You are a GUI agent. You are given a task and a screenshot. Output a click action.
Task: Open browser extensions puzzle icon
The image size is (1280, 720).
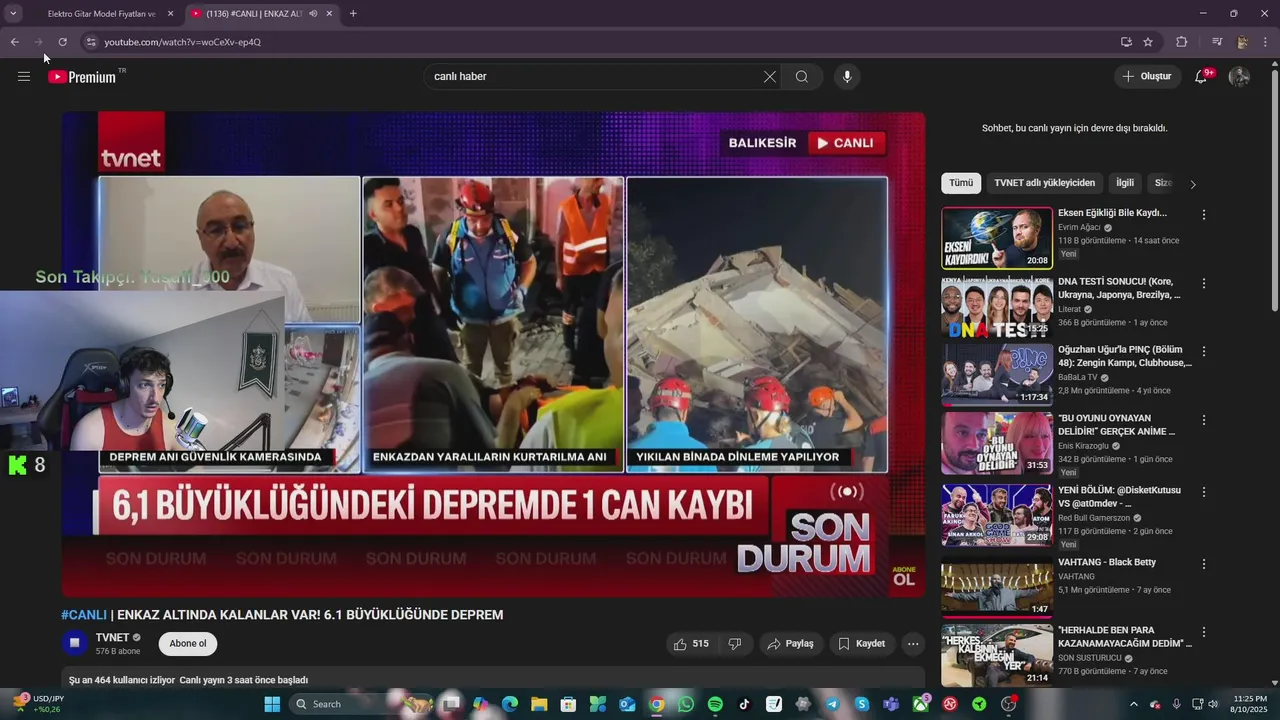(x=1182, y=42)
